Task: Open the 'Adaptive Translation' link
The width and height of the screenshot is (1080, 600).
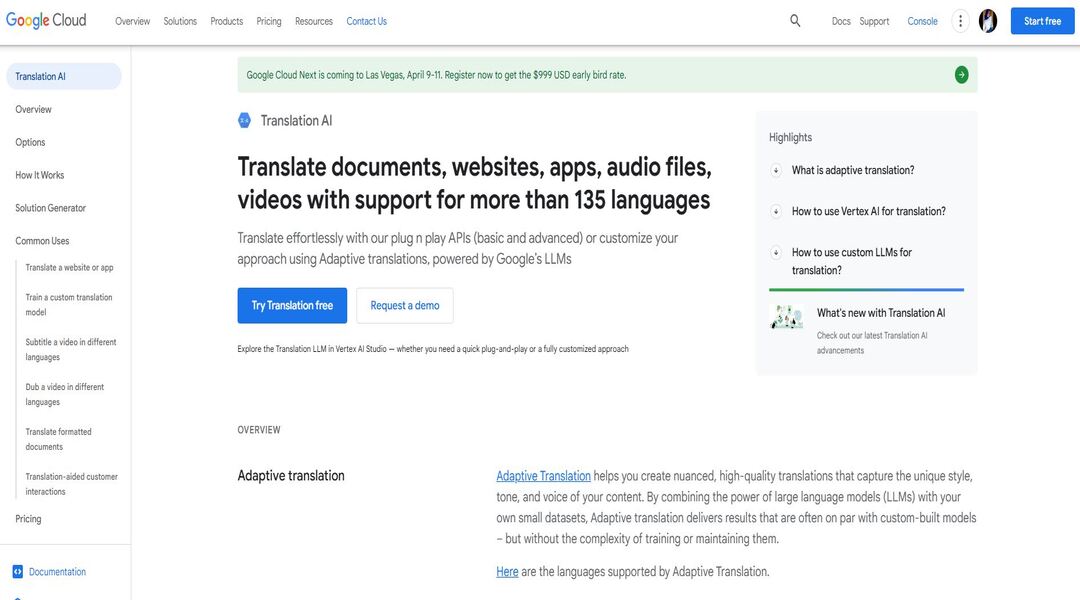Action: [542, 475]
